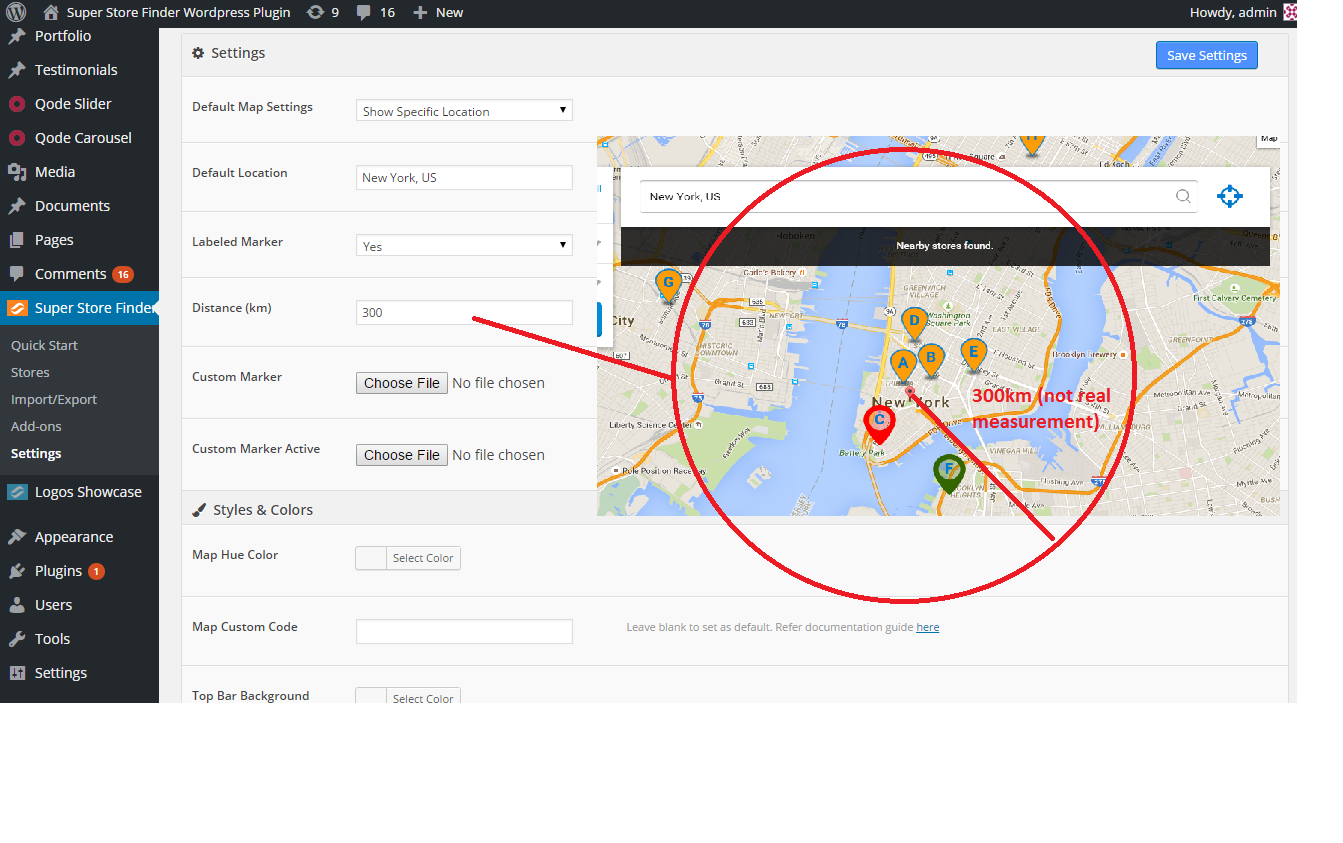Viewport: 1343px width, 843px height.
Task: Open the documentation guide 'here' link
Action: click(x=928, y=627)
